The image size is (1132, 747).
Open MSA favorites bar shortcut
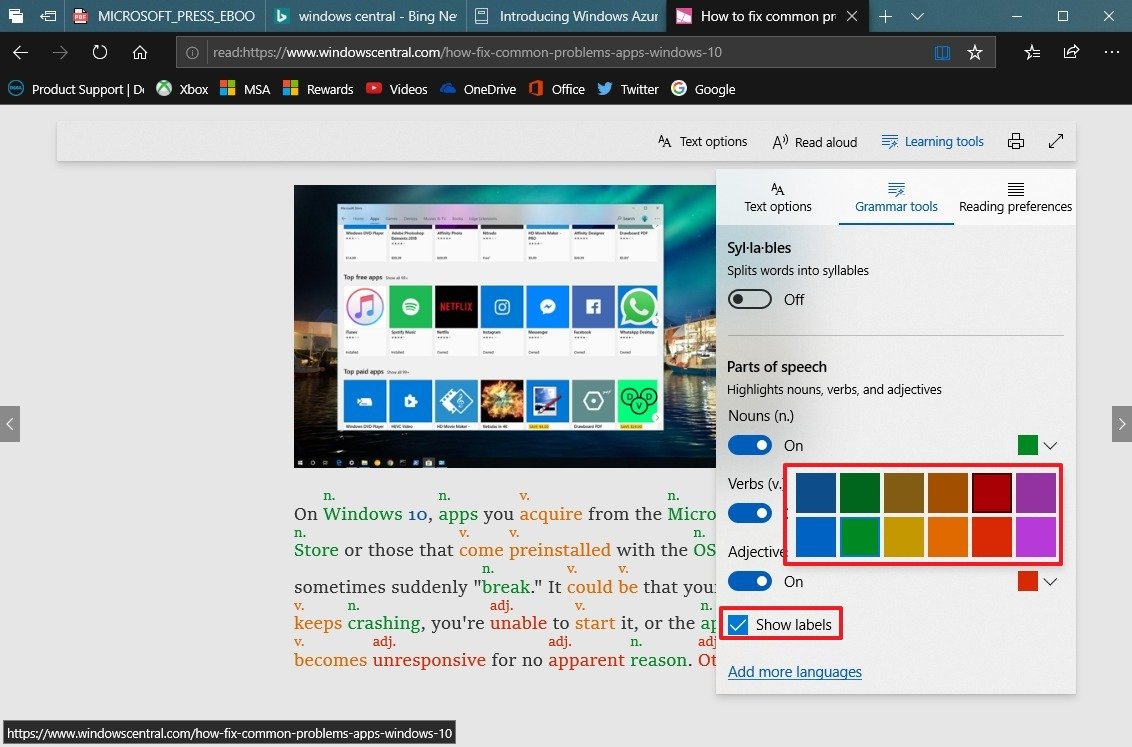point(245,89)
